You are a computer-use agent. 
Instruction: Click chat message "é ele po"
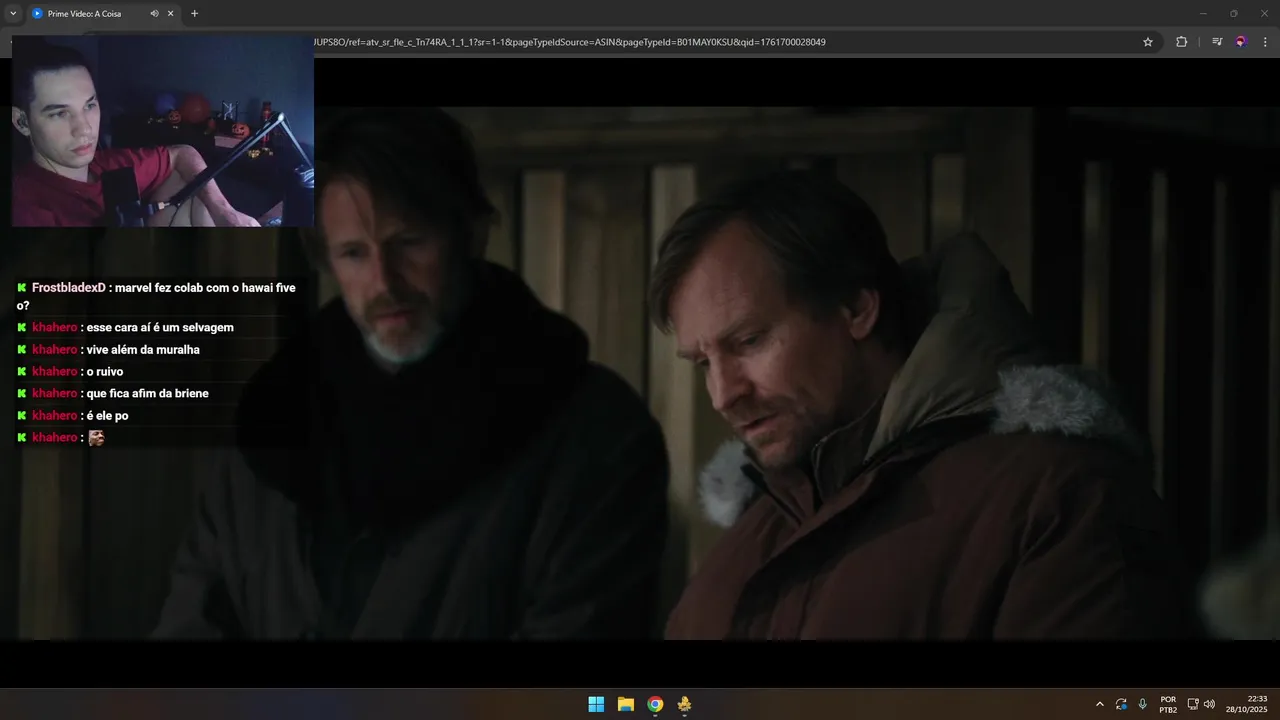point(108,416)
